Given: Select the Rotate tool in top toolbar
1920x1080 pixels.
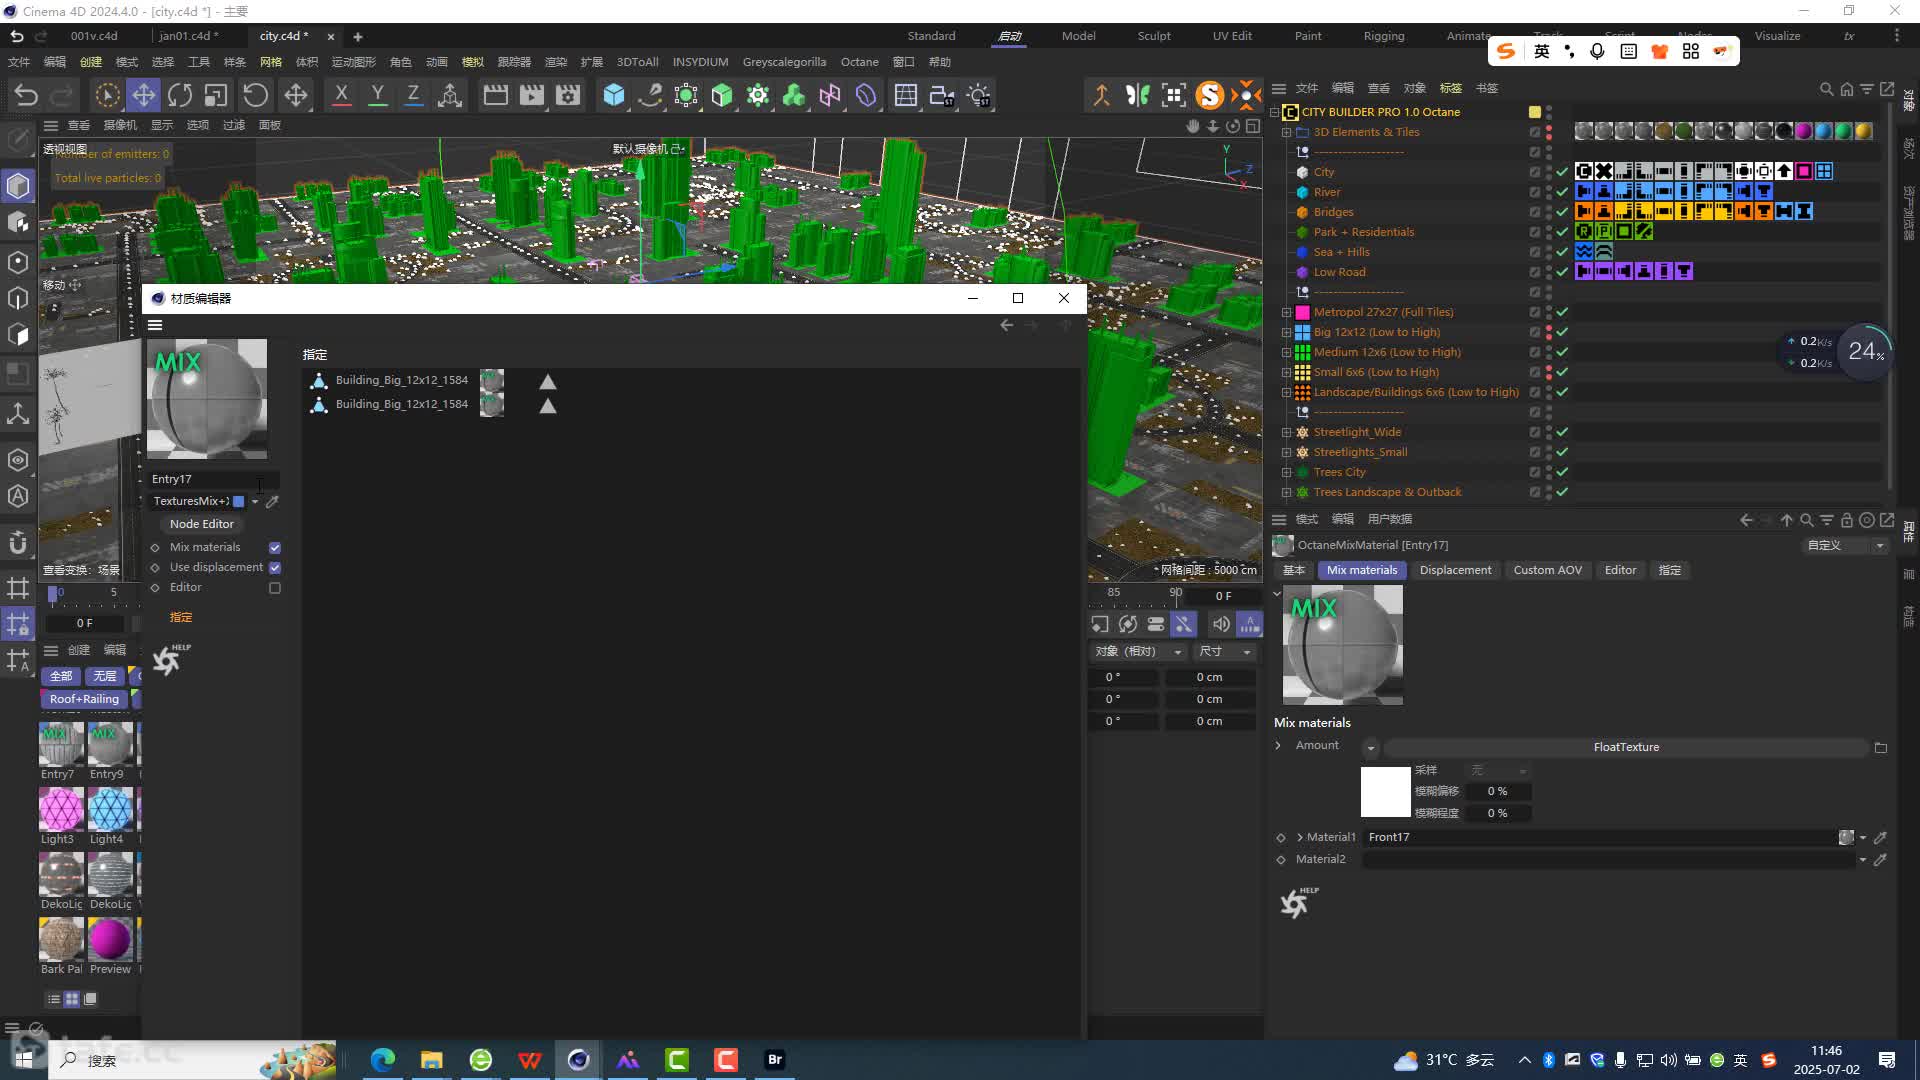Looking at the screenshot, I should [180, 95].
